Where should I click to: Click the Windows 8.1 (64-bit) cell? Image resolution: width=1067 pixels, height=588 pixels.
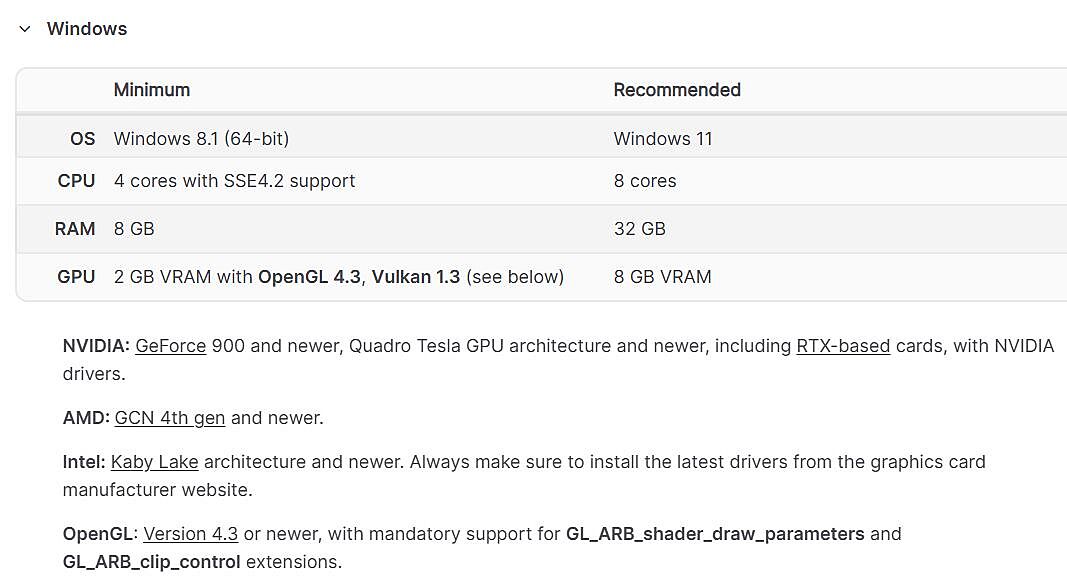[x=201, y=139]
